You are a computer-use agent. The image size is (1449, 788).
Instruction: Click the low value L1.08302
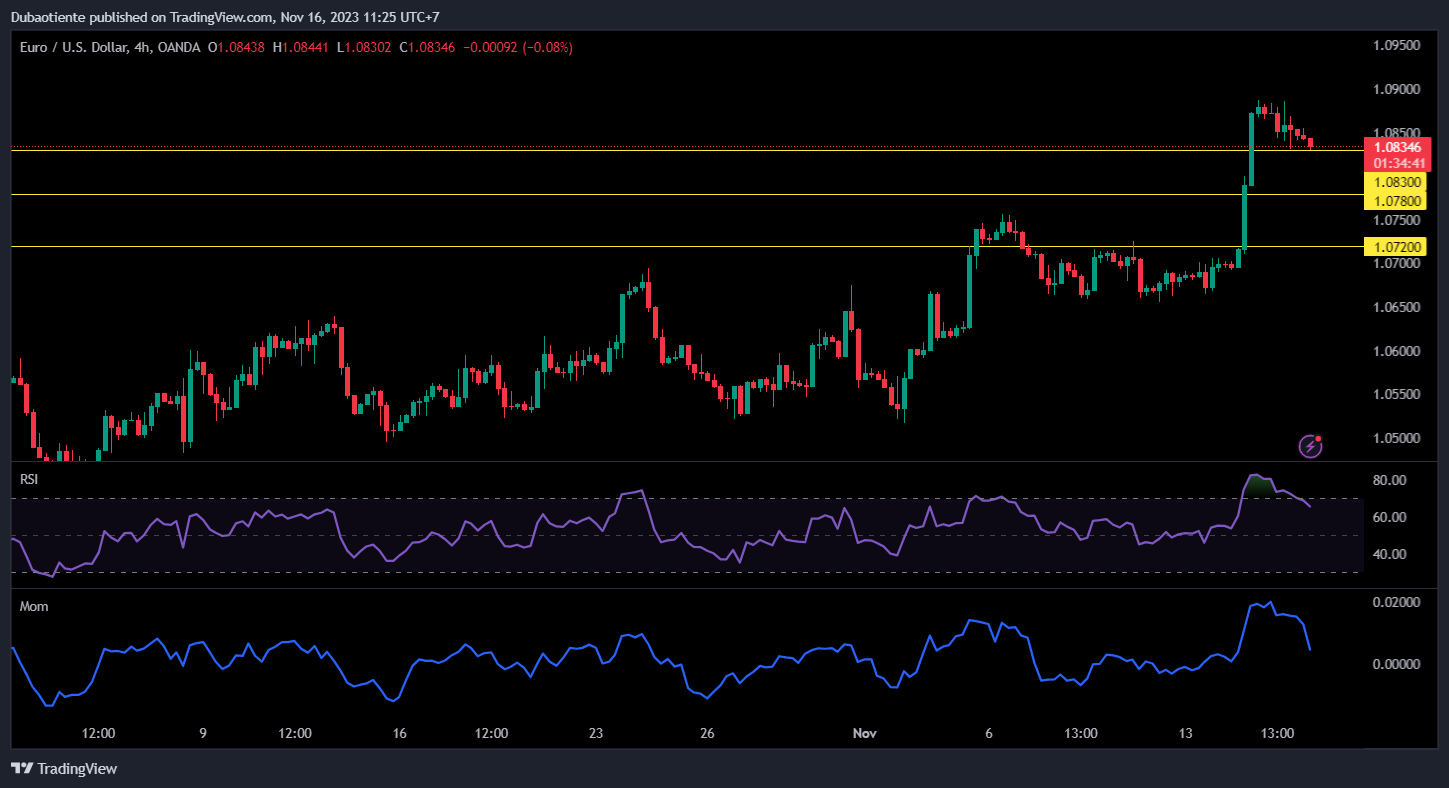pos(365,47)
